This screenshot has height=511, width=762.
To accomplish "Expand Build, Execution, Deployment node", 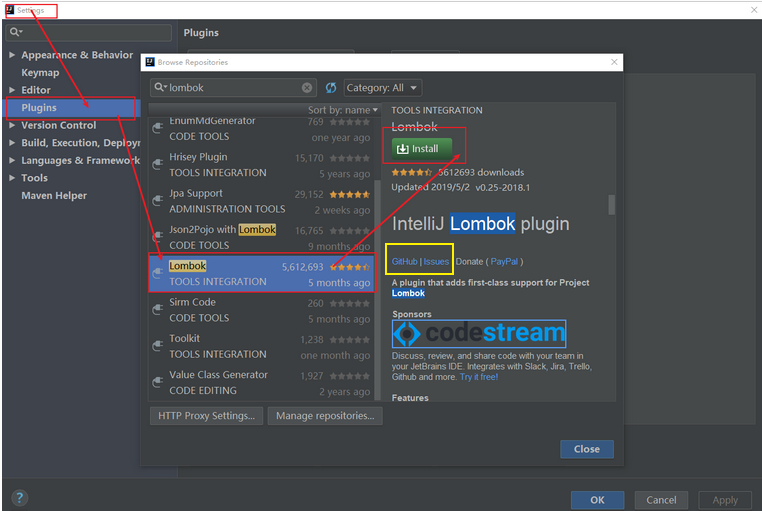I will pyautogui.click(x=12, y=143).
